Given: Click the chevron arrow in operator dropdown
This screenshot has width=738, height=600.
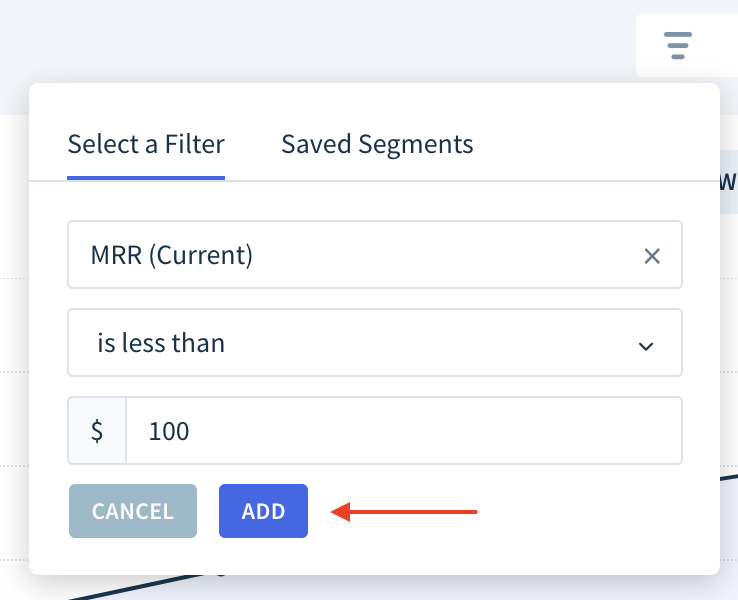Looking at the screenshot, I should click(x=646, y=346).
